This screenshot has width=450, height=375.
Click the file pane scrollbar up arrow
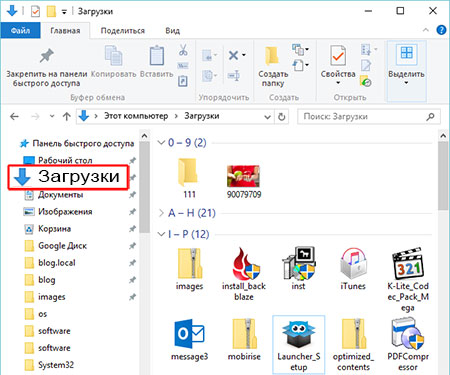click(443, 136)
